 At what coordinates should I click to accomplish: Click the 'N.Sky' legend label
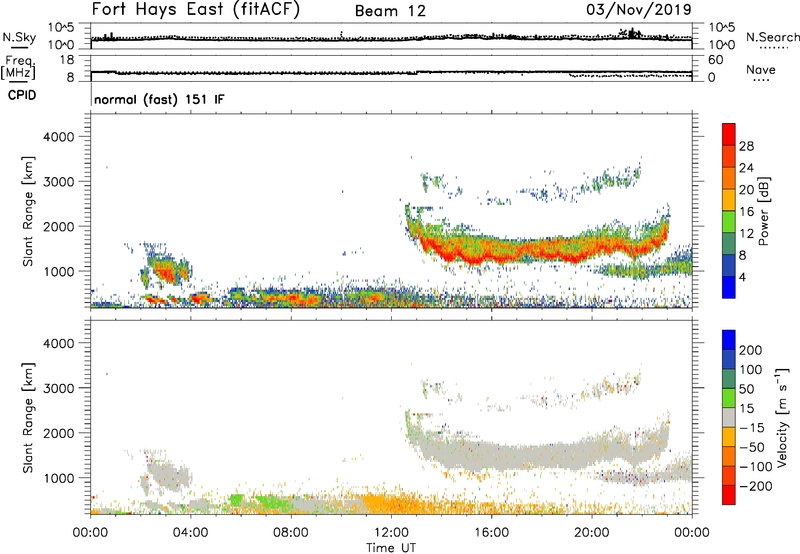19,37
